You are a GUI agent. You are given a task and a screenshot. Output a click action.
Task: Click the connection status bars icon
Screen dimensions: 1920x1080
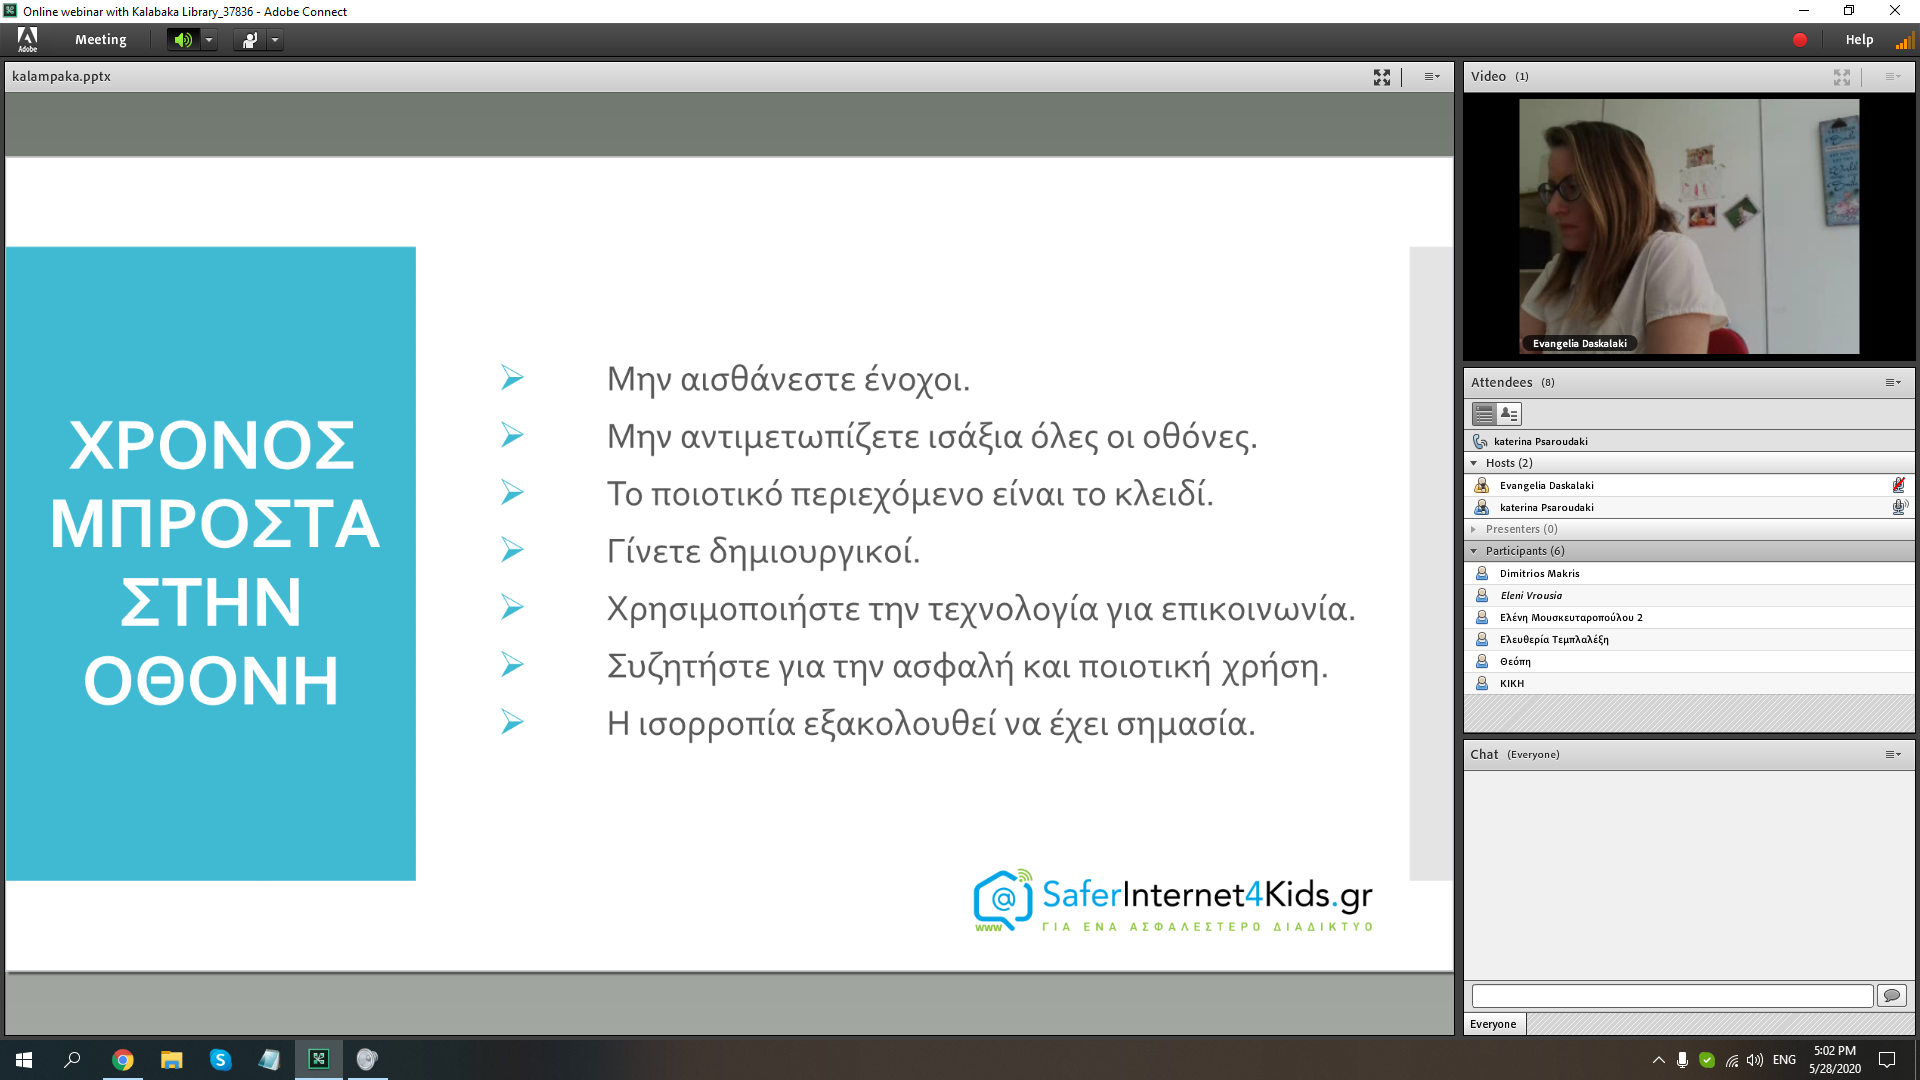[x=1904, y=40]
